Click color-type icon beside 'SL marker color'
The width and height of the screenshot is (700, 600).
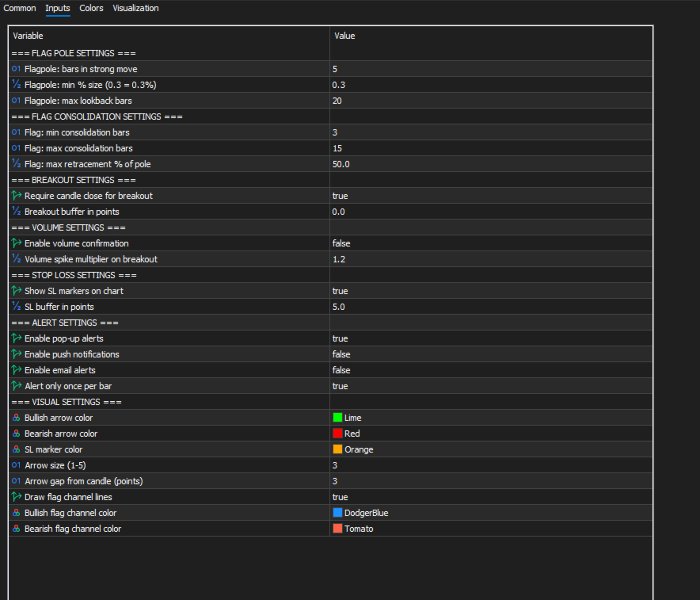[16, 449]
